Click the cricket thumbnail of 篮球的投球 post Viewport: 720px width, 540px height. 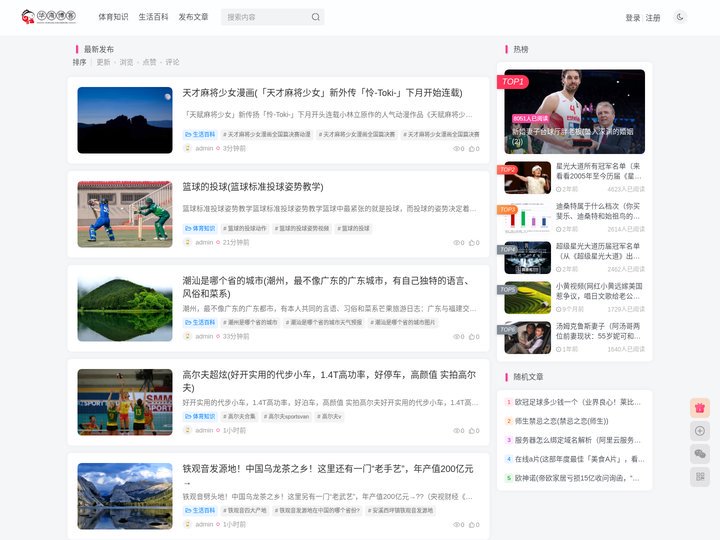pos(125,214)
